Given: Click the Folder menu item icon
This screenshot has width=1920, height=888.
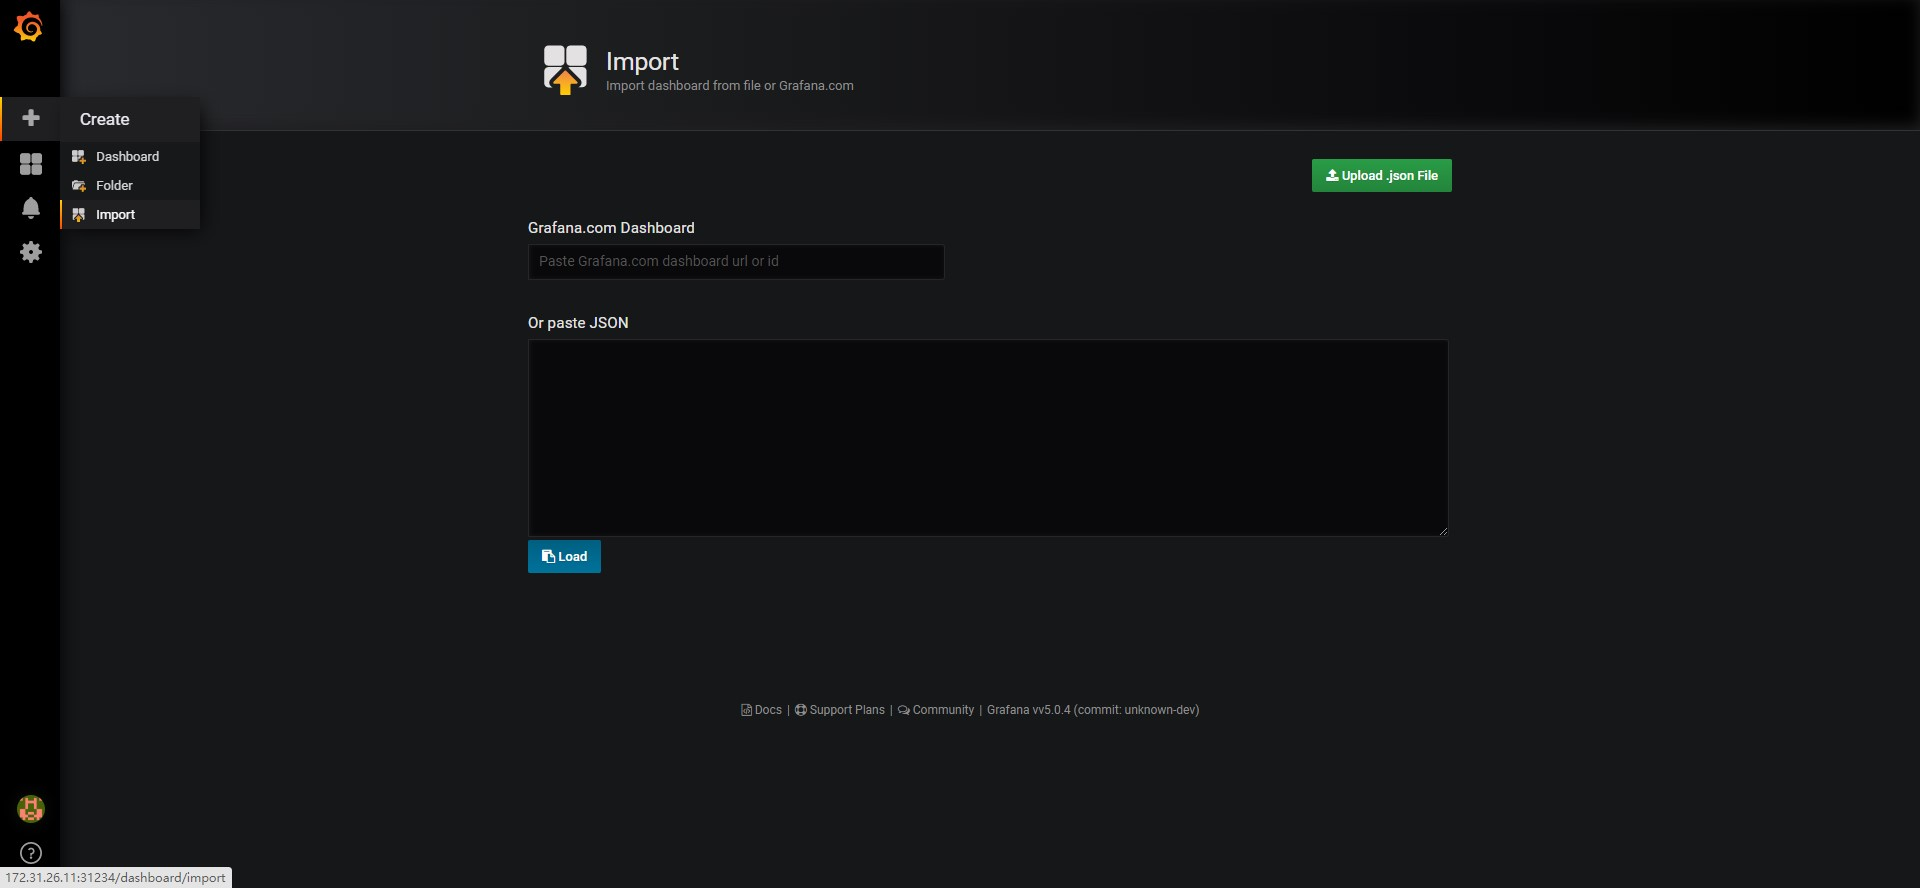Looking at the screenshot, I should (79, 186).
